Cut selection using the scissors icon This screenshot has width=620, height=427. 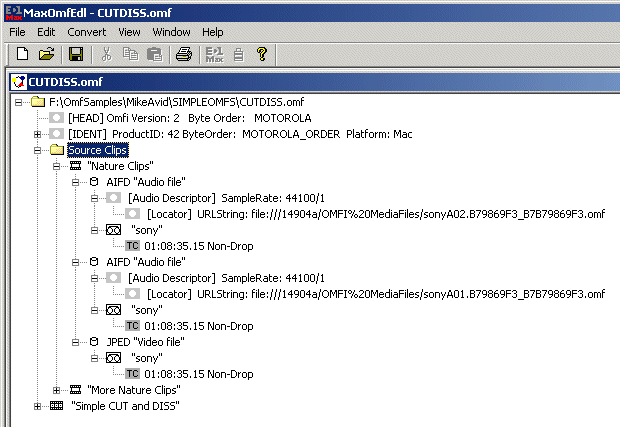[106, 54]
